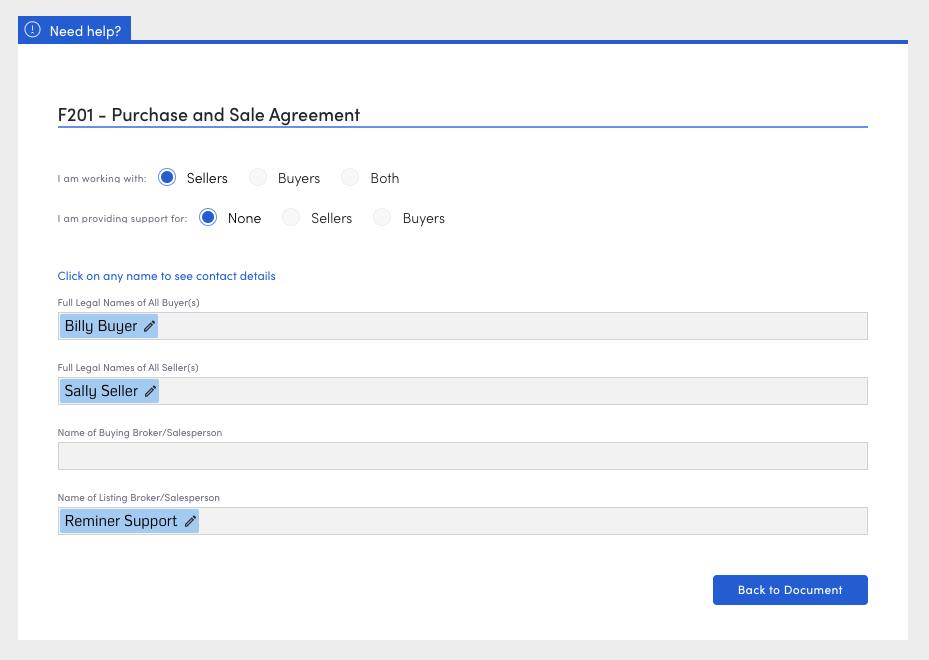Image resolution: width=929 pixels, height=660 pixels.
Task: Select Buyers for 'I am working with'
Action: point(258,177)
